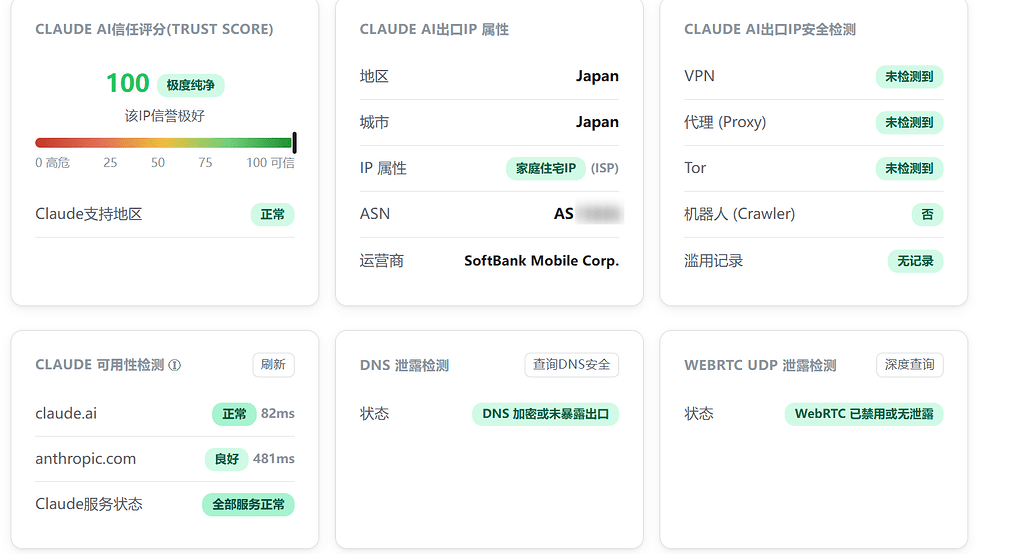
Task: Click the 运营商 label
Action: [381, 261]
